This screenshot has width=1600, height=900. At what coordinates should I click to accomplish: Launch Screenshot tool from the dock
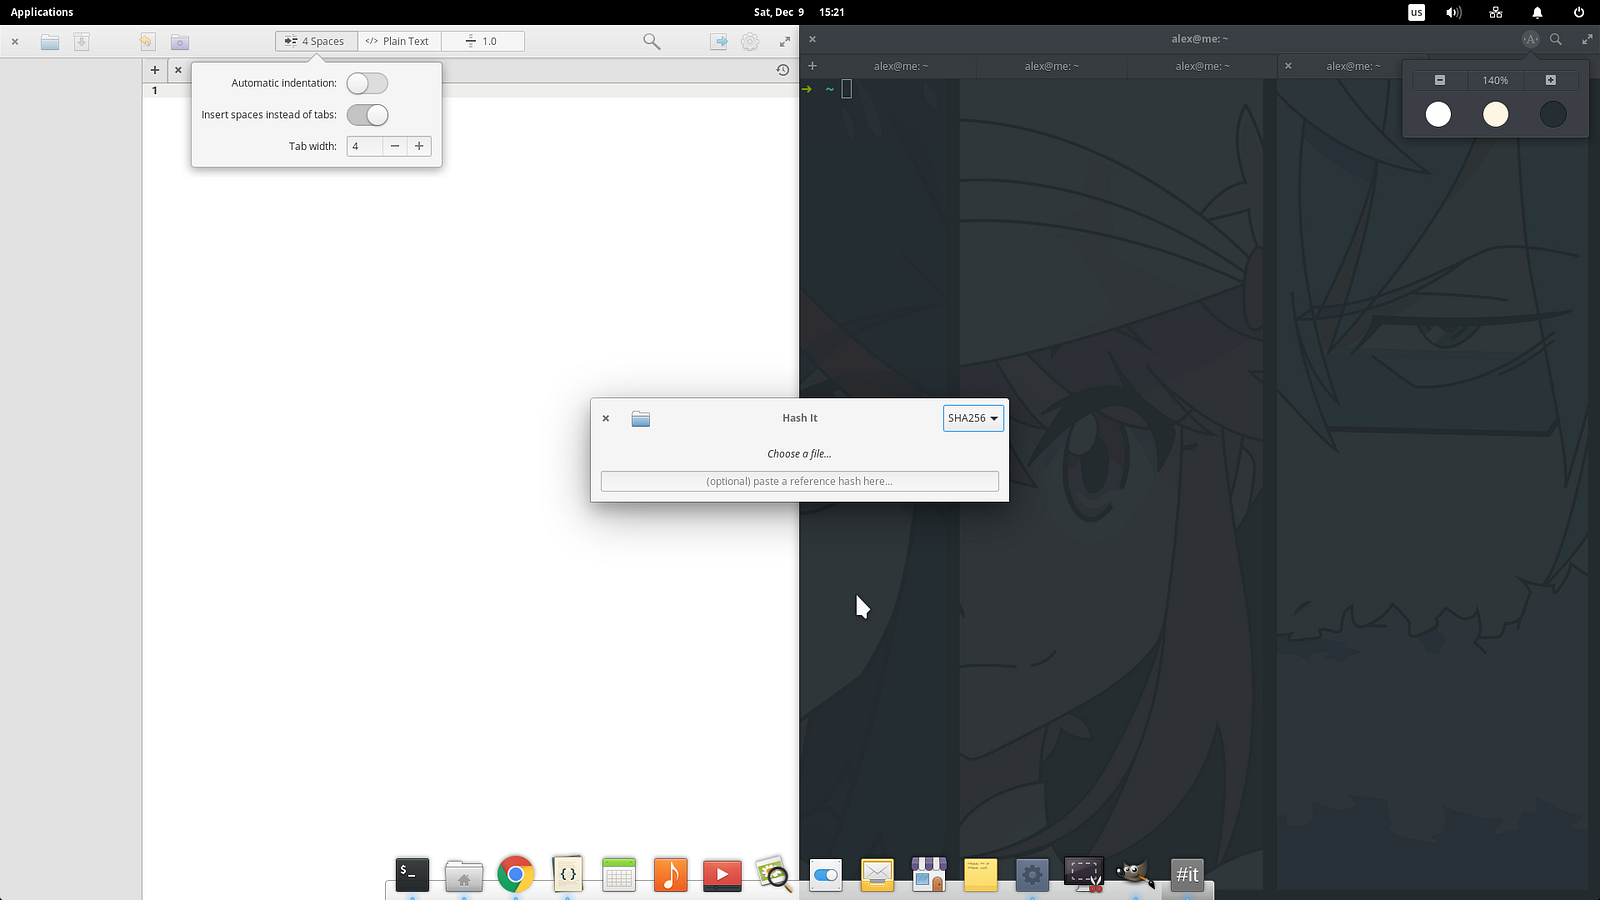(1084, 874)
